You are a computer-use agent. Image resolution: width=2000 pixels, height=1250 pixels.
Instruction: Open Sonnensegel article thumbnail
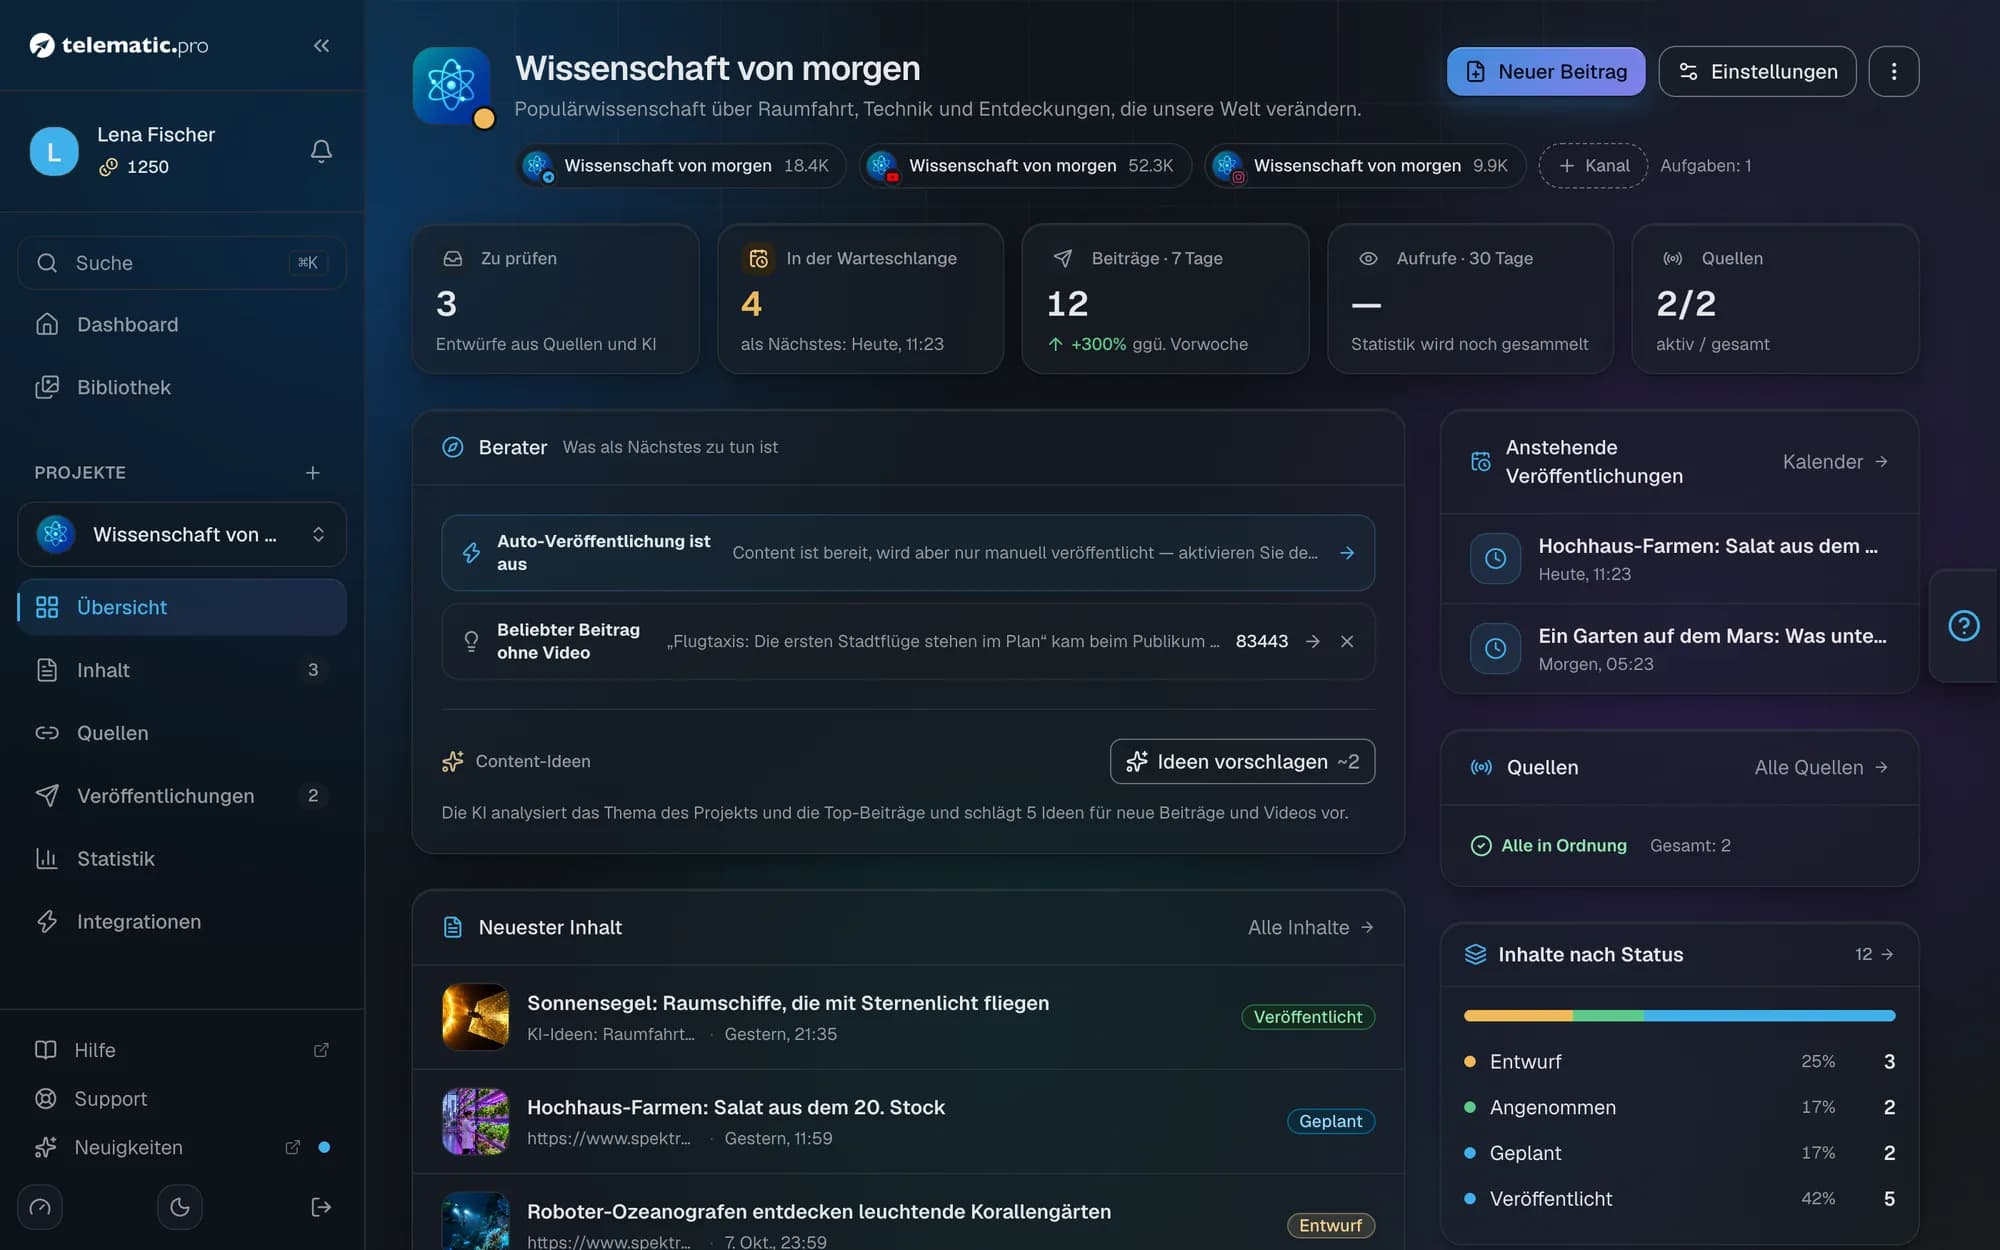[475, 1017]
